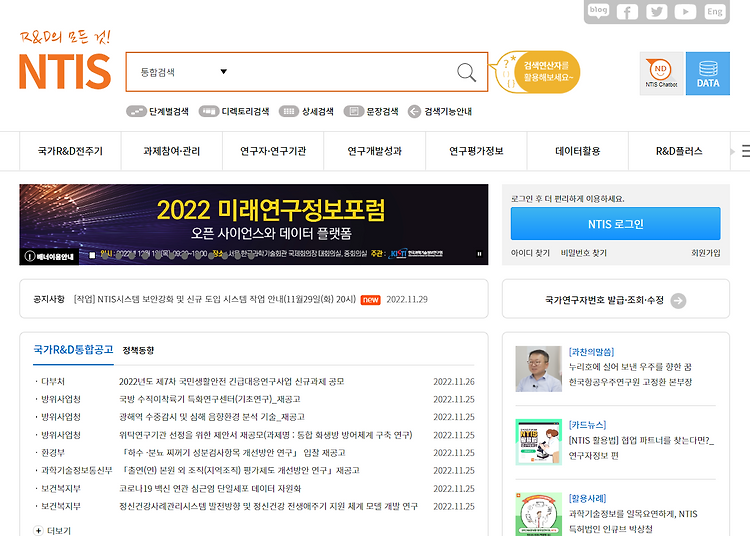Open the 데이터활용 menu

[x=577, y=151]
